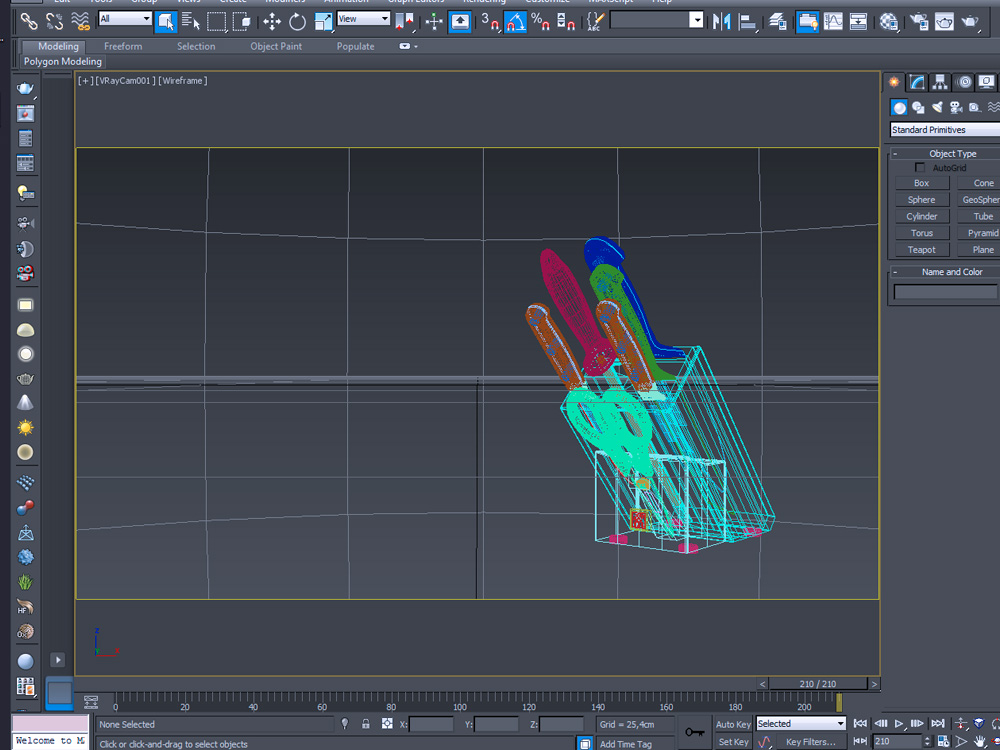Select the Unlink Selection tool
Image resolution: width=1000 pixels, height=750 pixels.
(x=54, y=21)
